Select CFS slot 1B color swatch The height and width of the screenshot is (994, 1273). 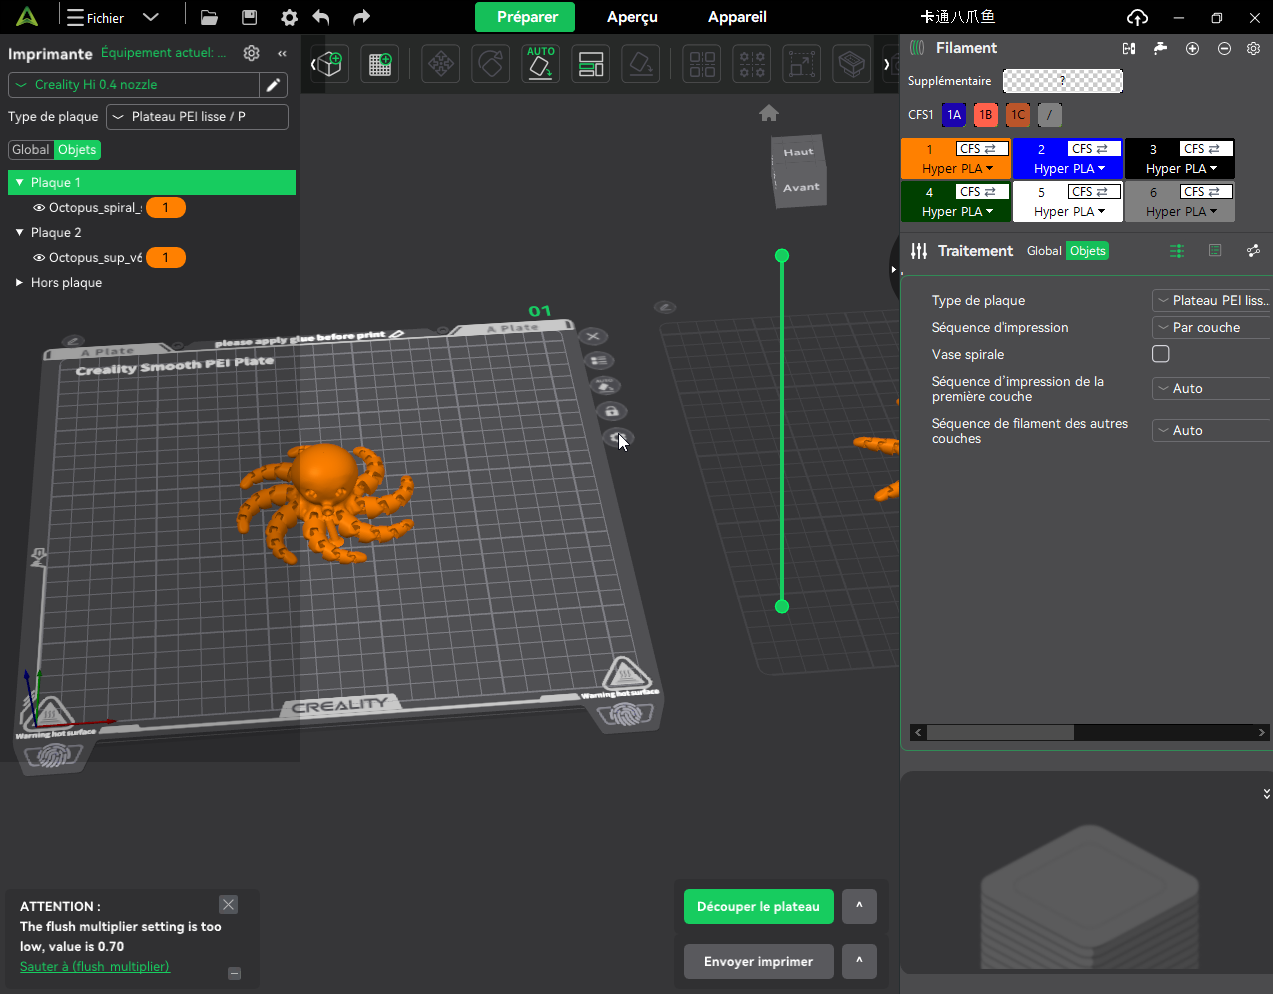point(986,115)
